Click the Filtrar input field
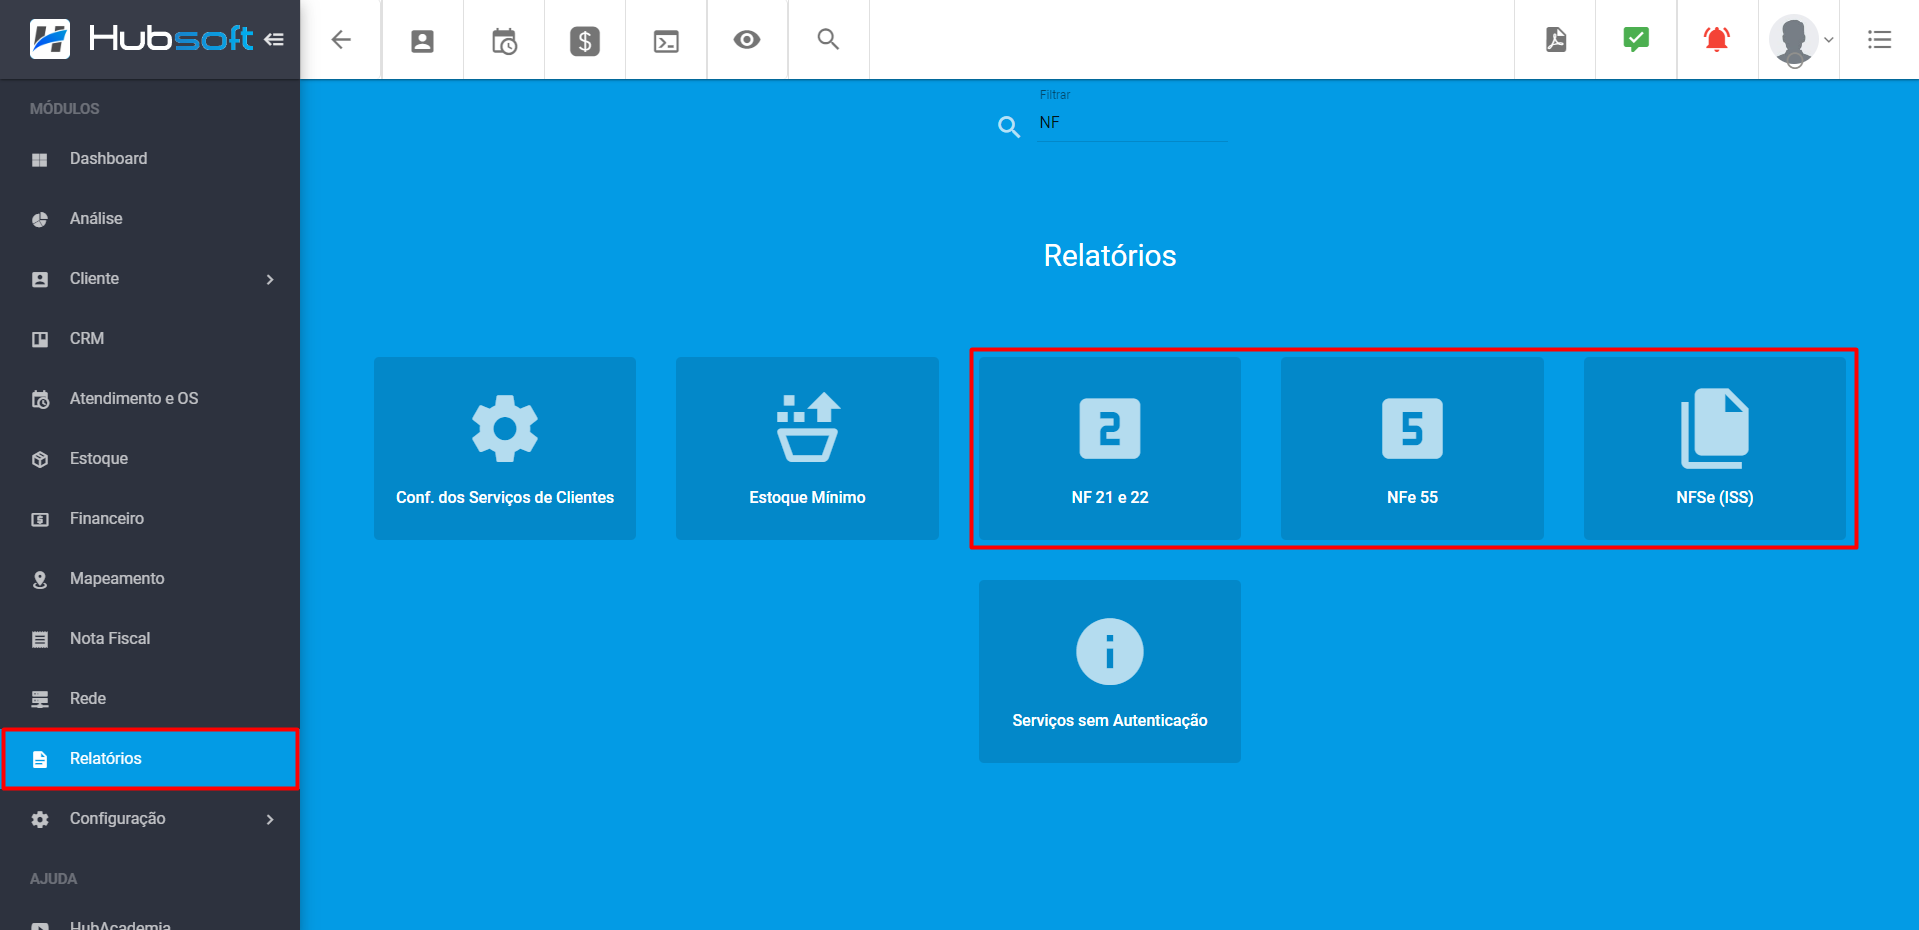The height and width of the screenshot is (930, 1919). 1132,123
